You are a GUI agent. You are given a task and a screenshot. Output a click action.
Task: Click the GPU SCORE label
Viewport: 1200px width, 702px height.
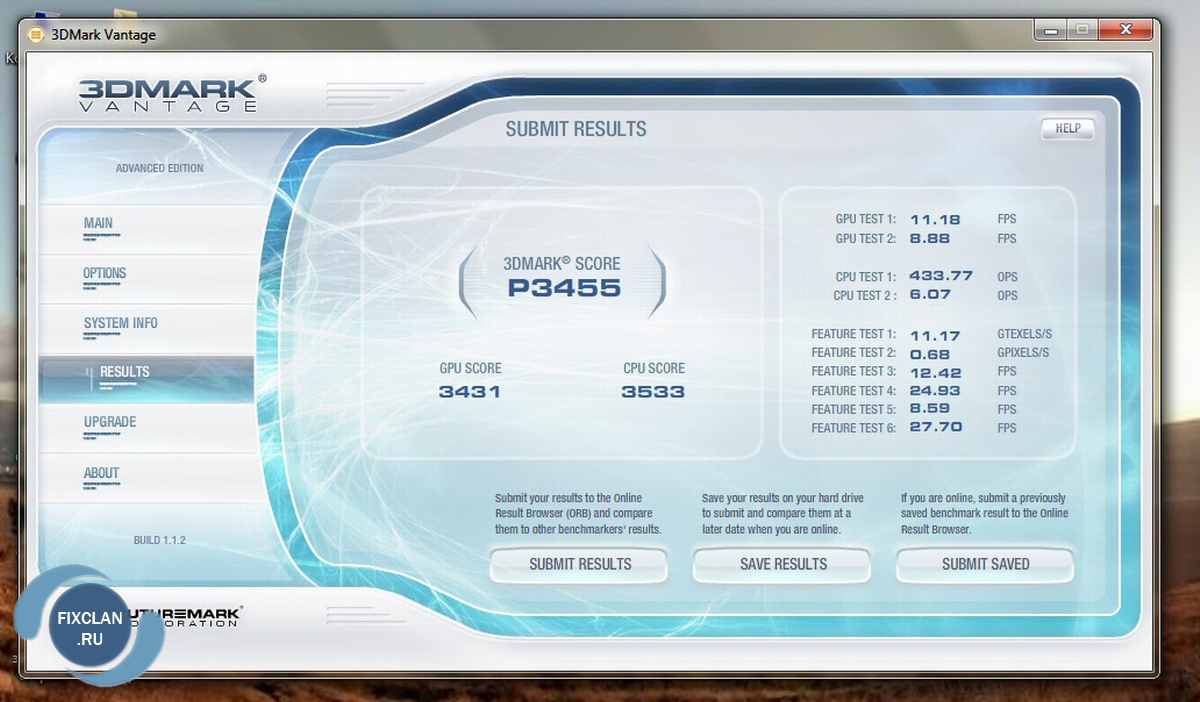pyautogui.click(x=470, y=369)
